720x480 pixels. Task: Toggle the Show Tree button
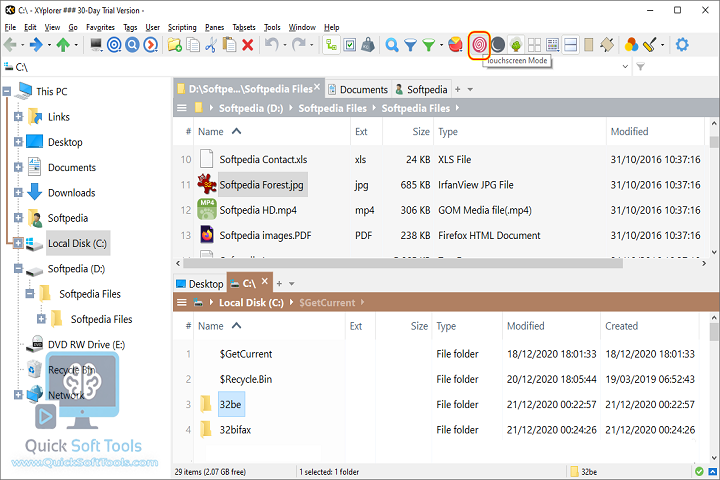point(332,45)
